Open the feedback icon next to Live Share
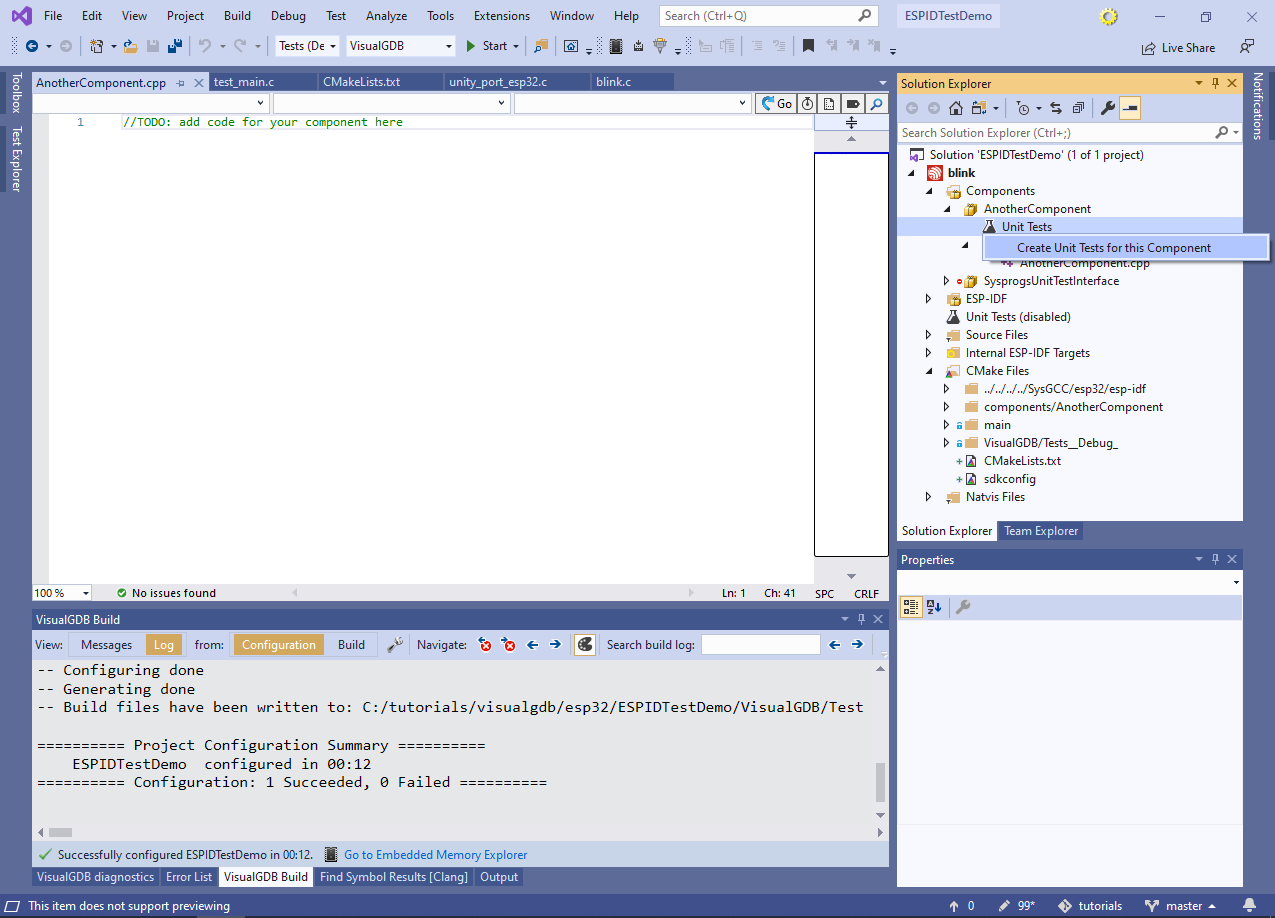Image resolution: width=1275 pixels, height=918 pixels. click(x=1246, y=47)
